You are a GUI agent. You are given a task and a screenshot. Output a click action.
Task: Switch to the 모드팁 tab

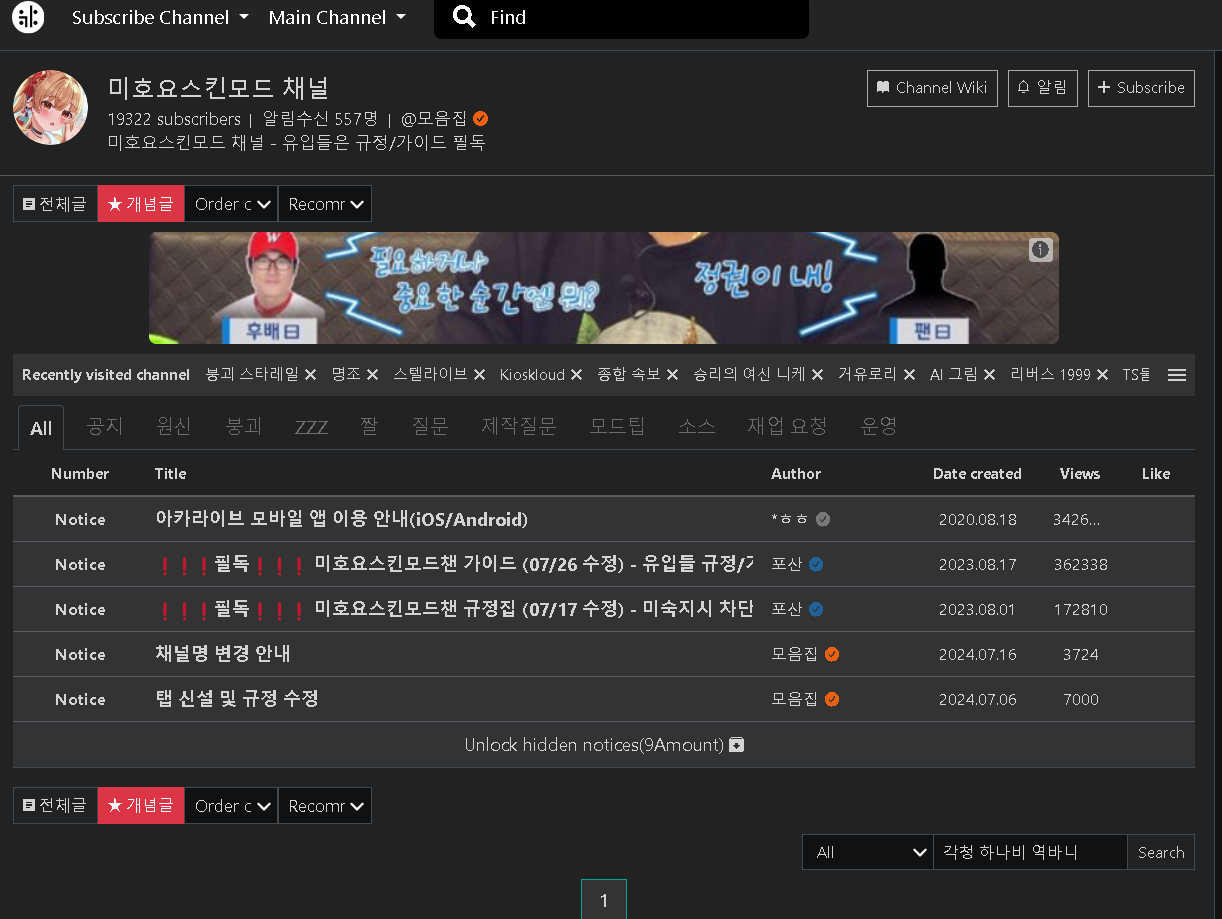tap(617, 427)
